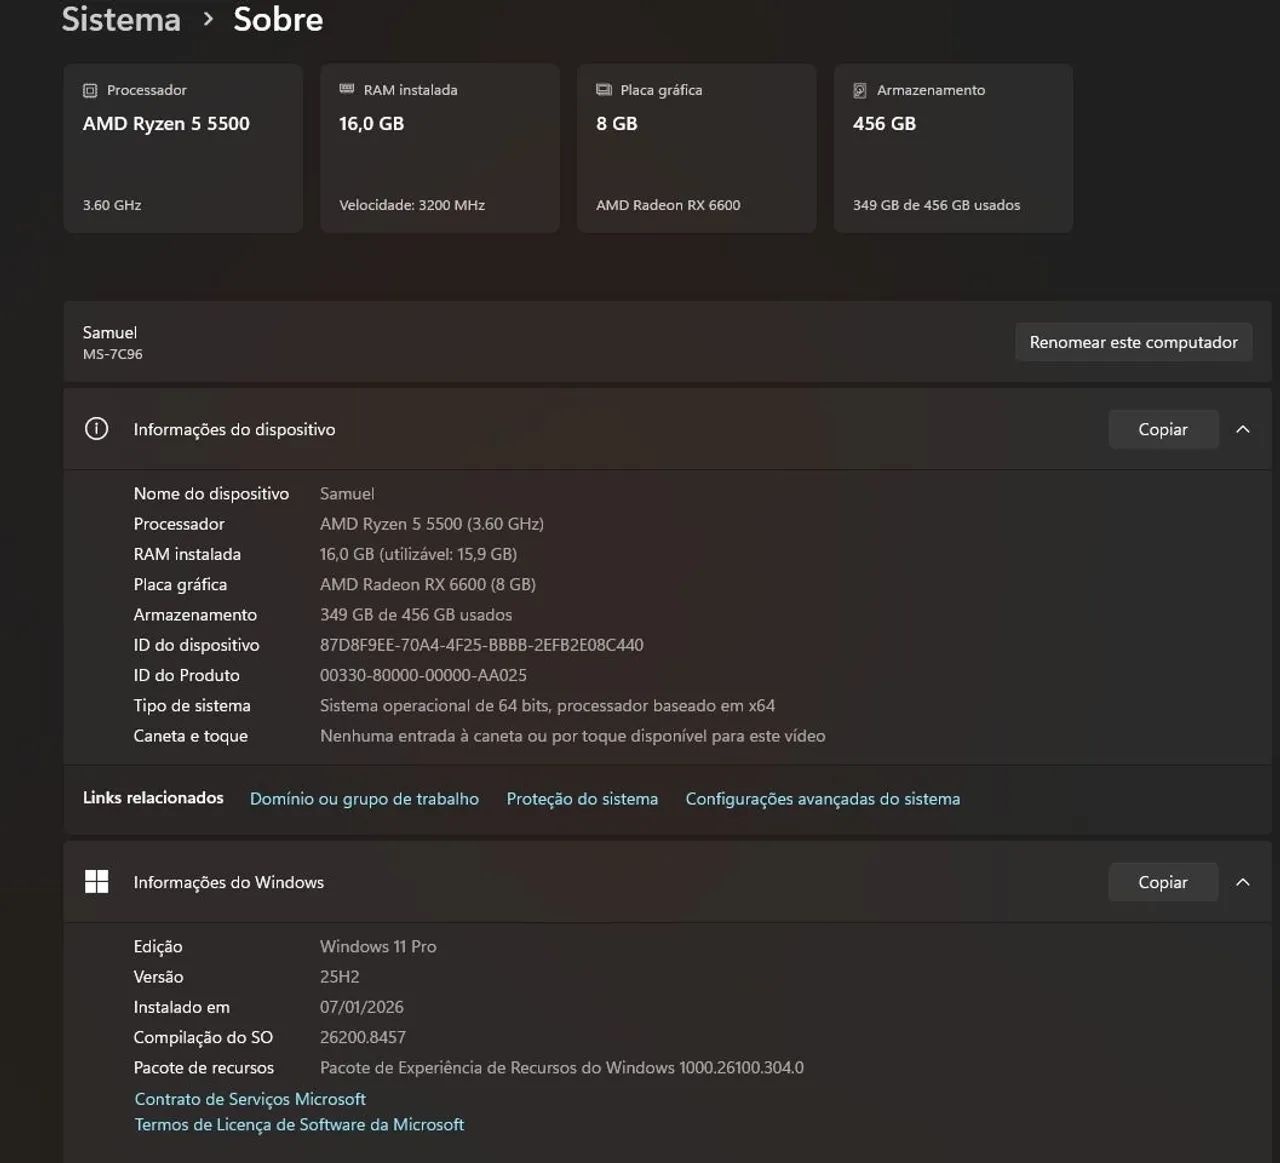
Task: Click the model text MS-7C96
Action: click(x=113, y=354)
